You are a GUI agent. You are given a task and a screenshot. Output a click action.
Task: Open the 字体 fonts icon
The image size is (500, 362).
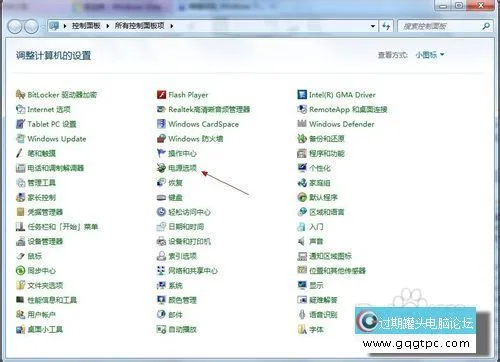(x=302, y=329)
